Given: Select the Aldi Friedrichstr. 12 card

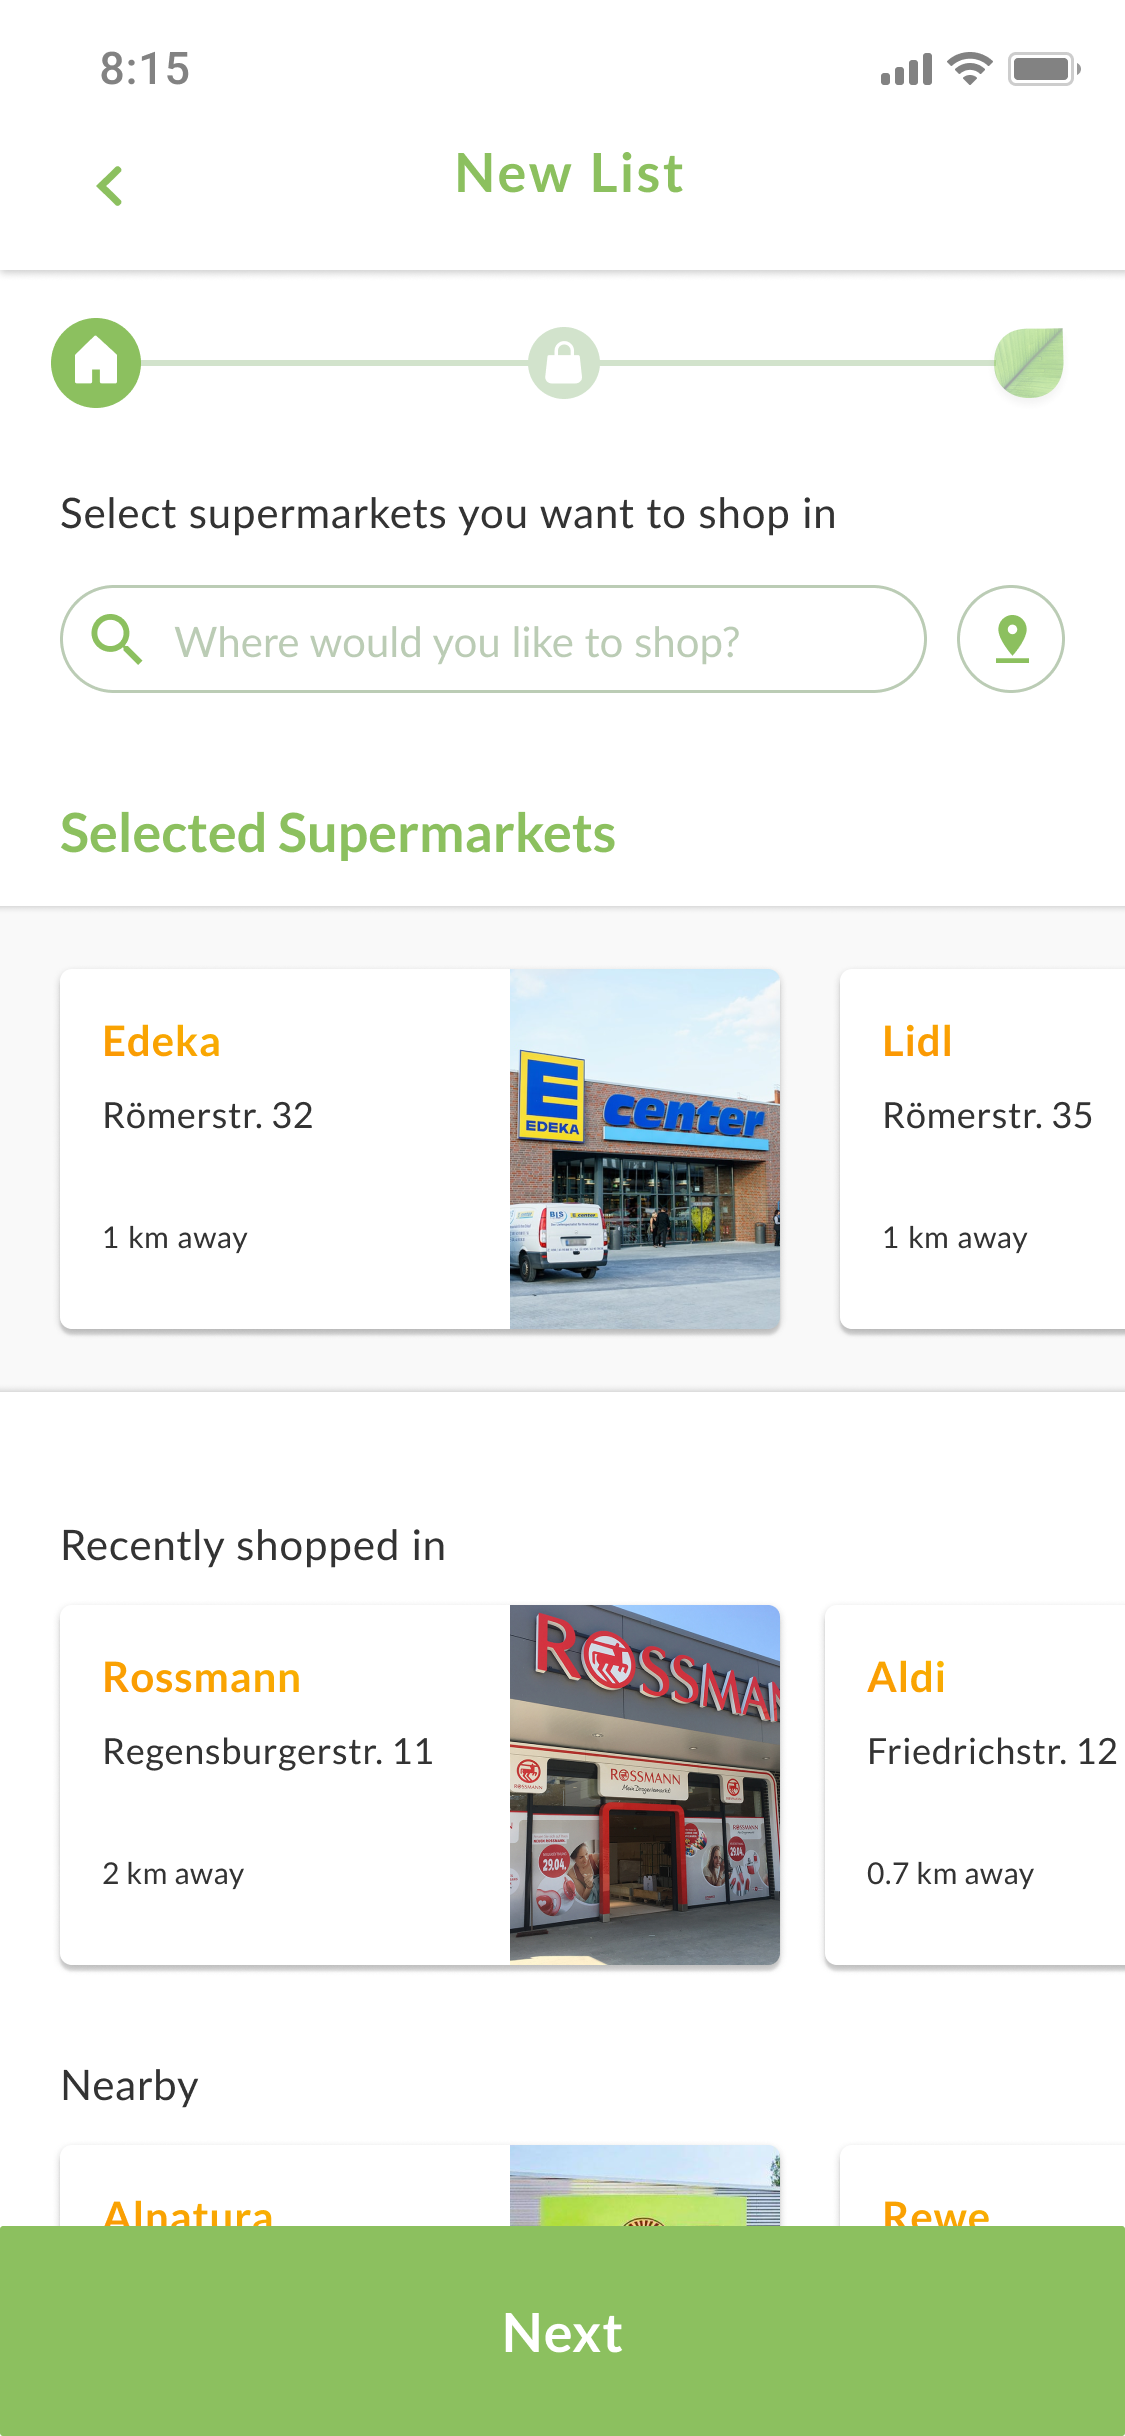Looking at the screenshot, I should click(x=975, y=1785).
